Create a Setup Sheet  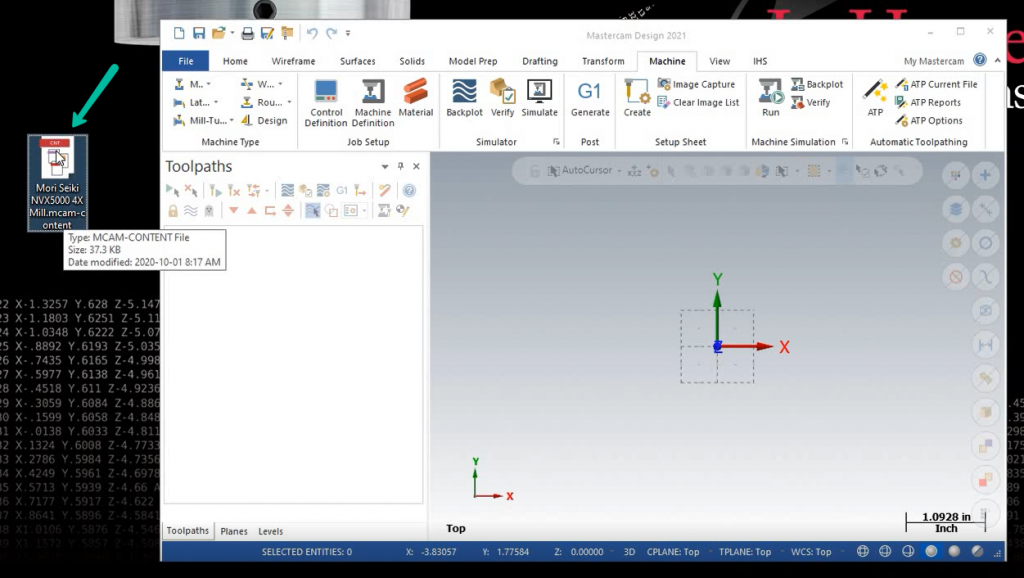(x=637, y=98)
